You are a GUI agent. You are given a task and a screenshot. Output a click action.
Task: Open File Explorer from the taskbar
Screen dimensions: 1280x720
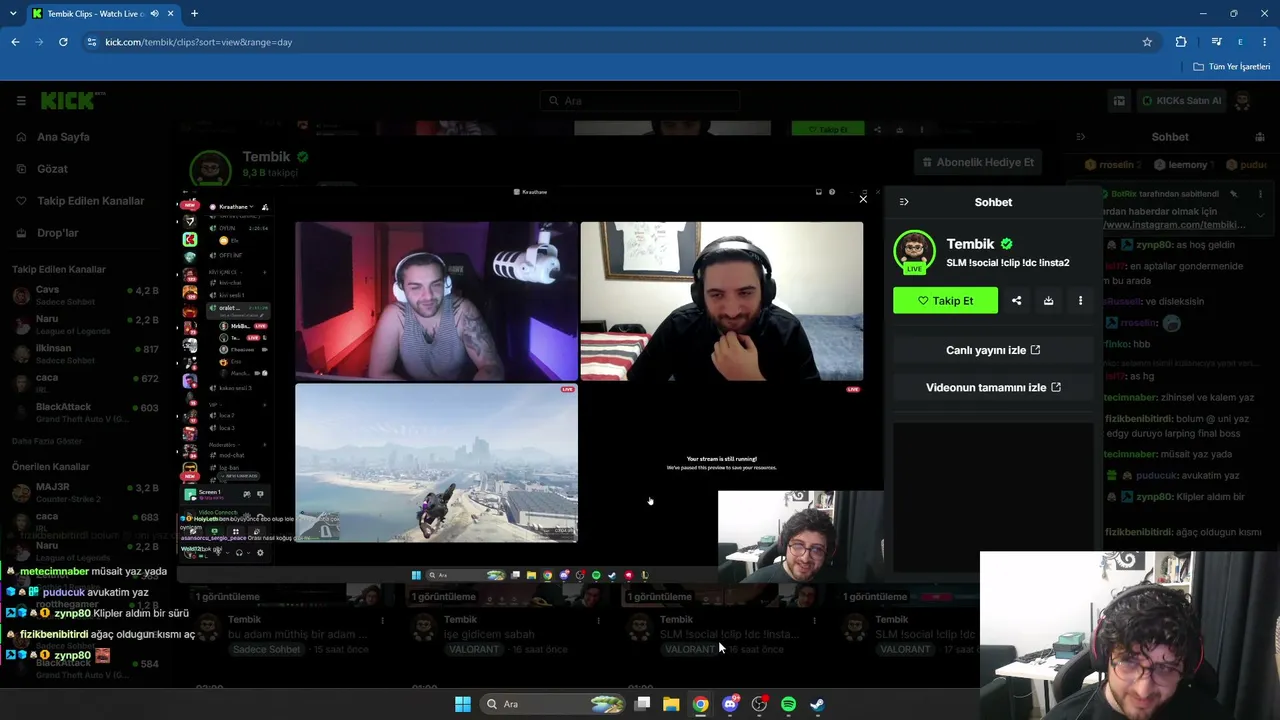[x=671, y=704]
